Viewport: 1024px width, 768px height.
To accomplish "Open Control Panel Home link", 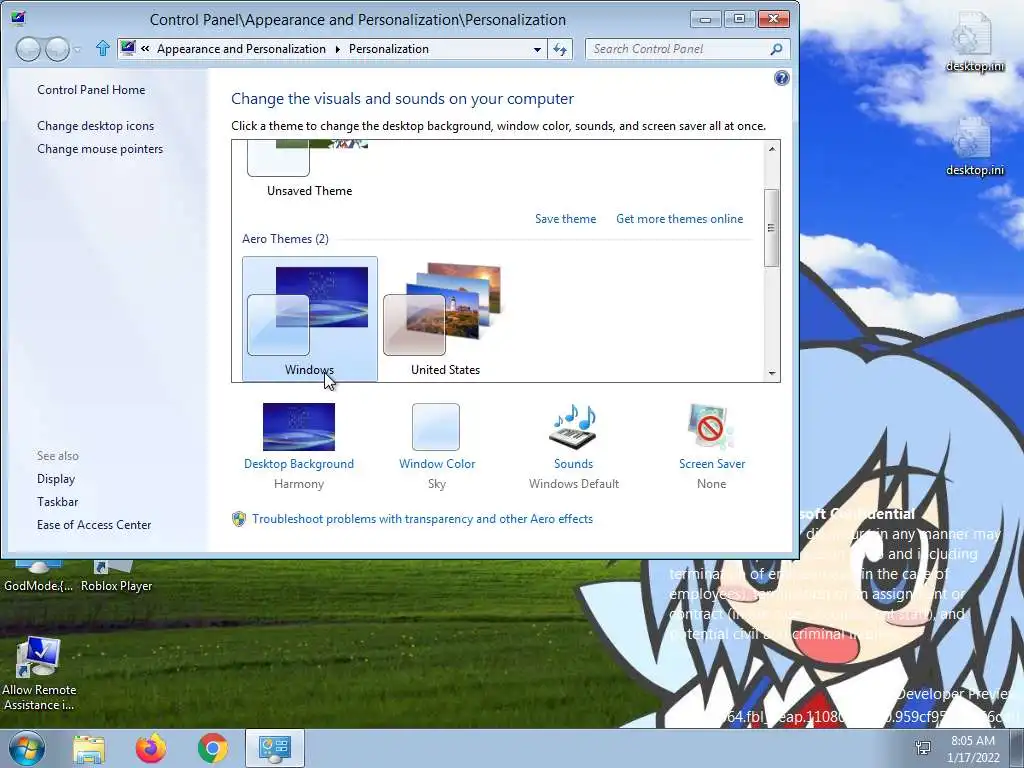I will (91, 90).
